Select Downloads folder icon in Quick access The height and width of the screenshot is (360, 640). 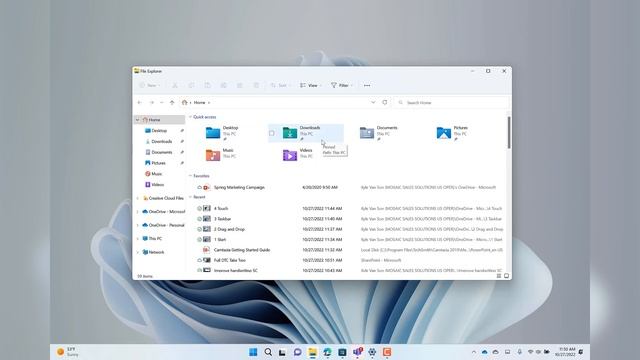[x=290, y=133]
